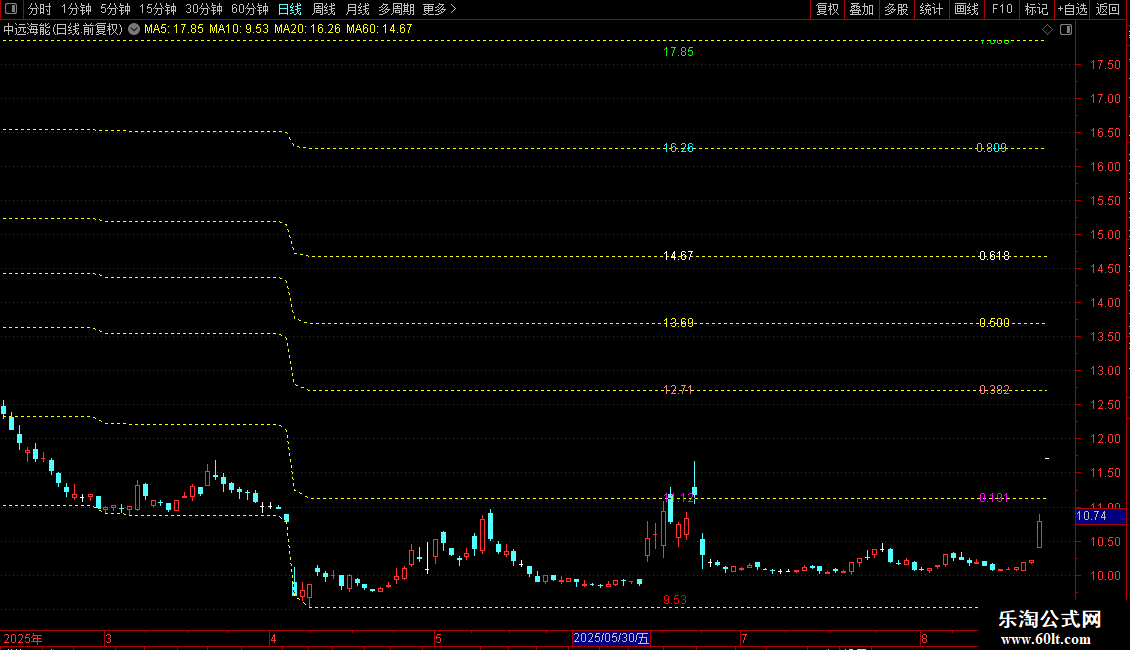Open 多周期 multi-period view
This screenshot has width=1130, height=650.
click(x=396, y=9)
